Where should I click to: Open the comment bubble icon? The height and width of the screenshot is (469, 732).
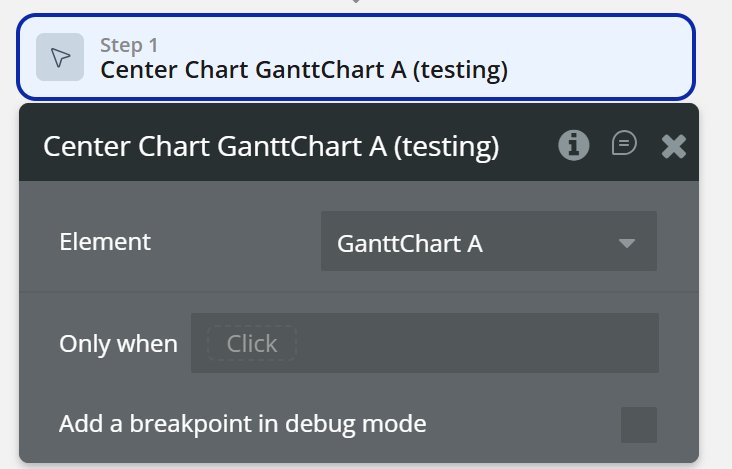pyautogui.click(x=624, y=145)
